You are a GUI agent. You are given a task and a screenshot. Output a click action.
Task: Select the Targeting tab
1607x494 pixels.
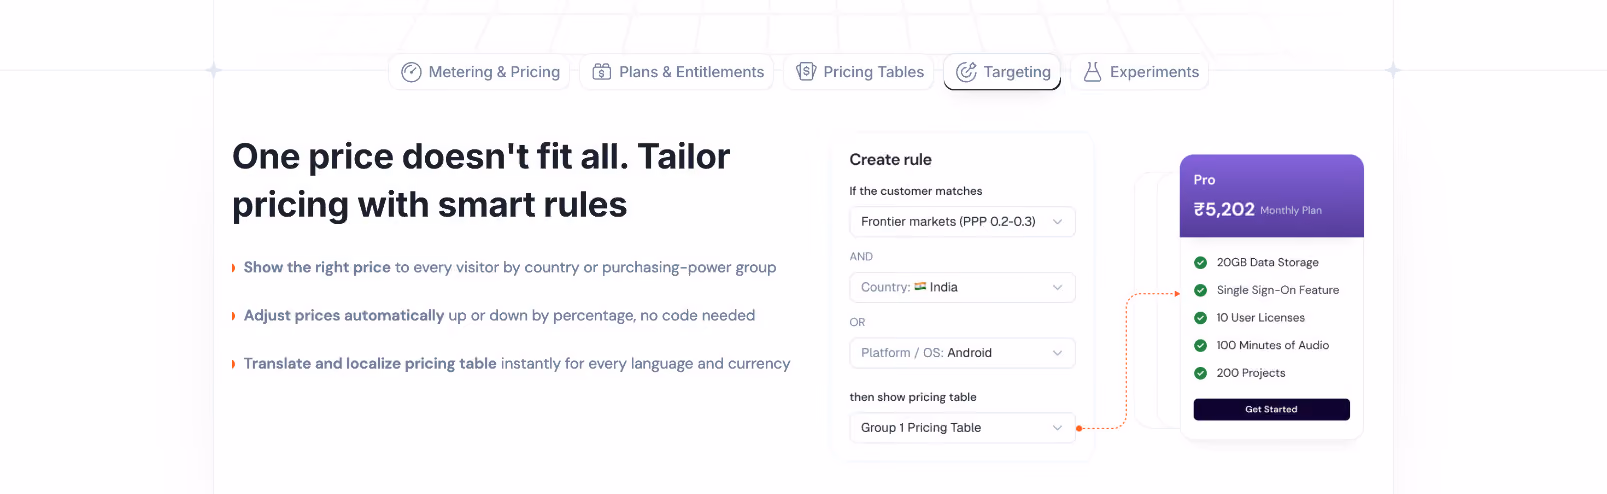pyautogui.click(x=1002, y=72)
